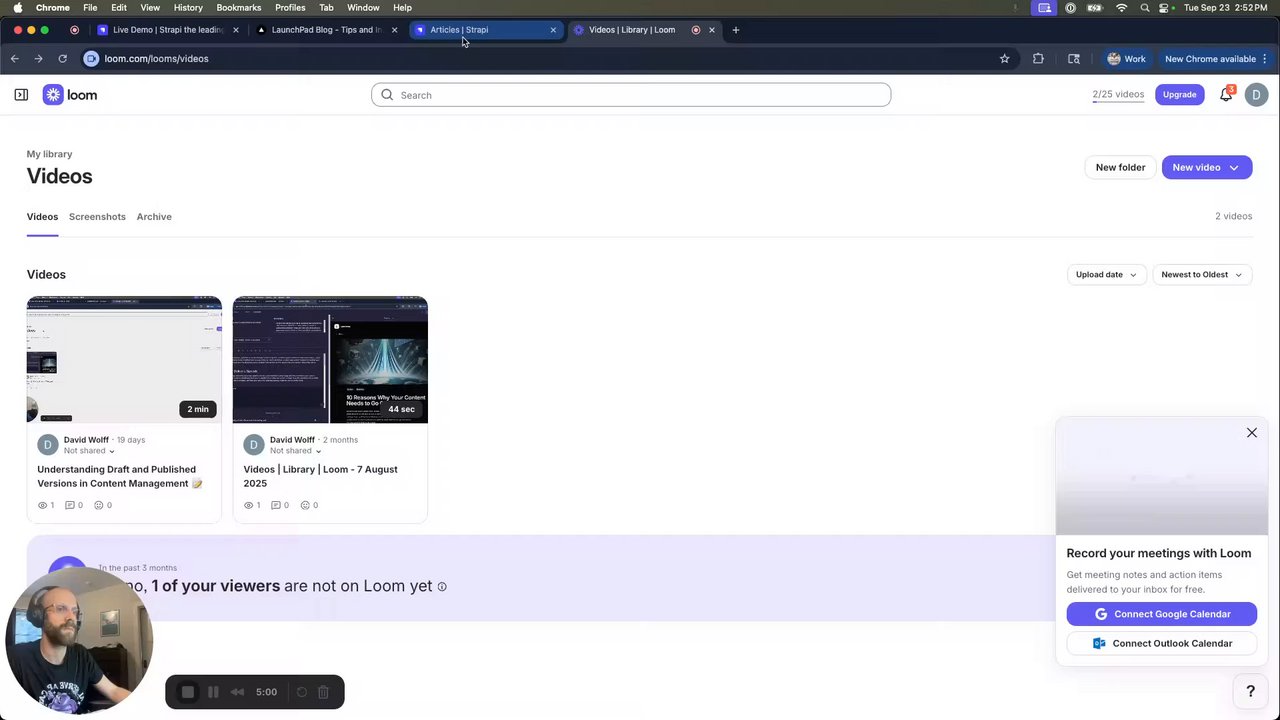Click the address bar URL loom.com/looms/videos
1280x720 pixels.
(x=156, y=59)
